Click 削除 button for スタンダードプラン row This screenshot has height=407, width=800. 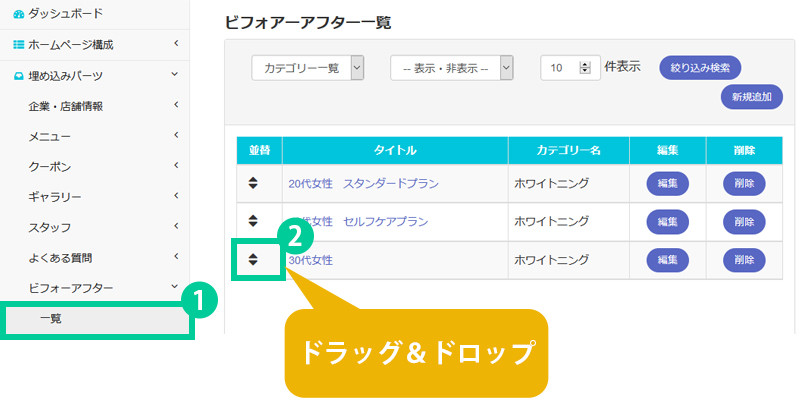pyautogui.click(x=743, y=184)
